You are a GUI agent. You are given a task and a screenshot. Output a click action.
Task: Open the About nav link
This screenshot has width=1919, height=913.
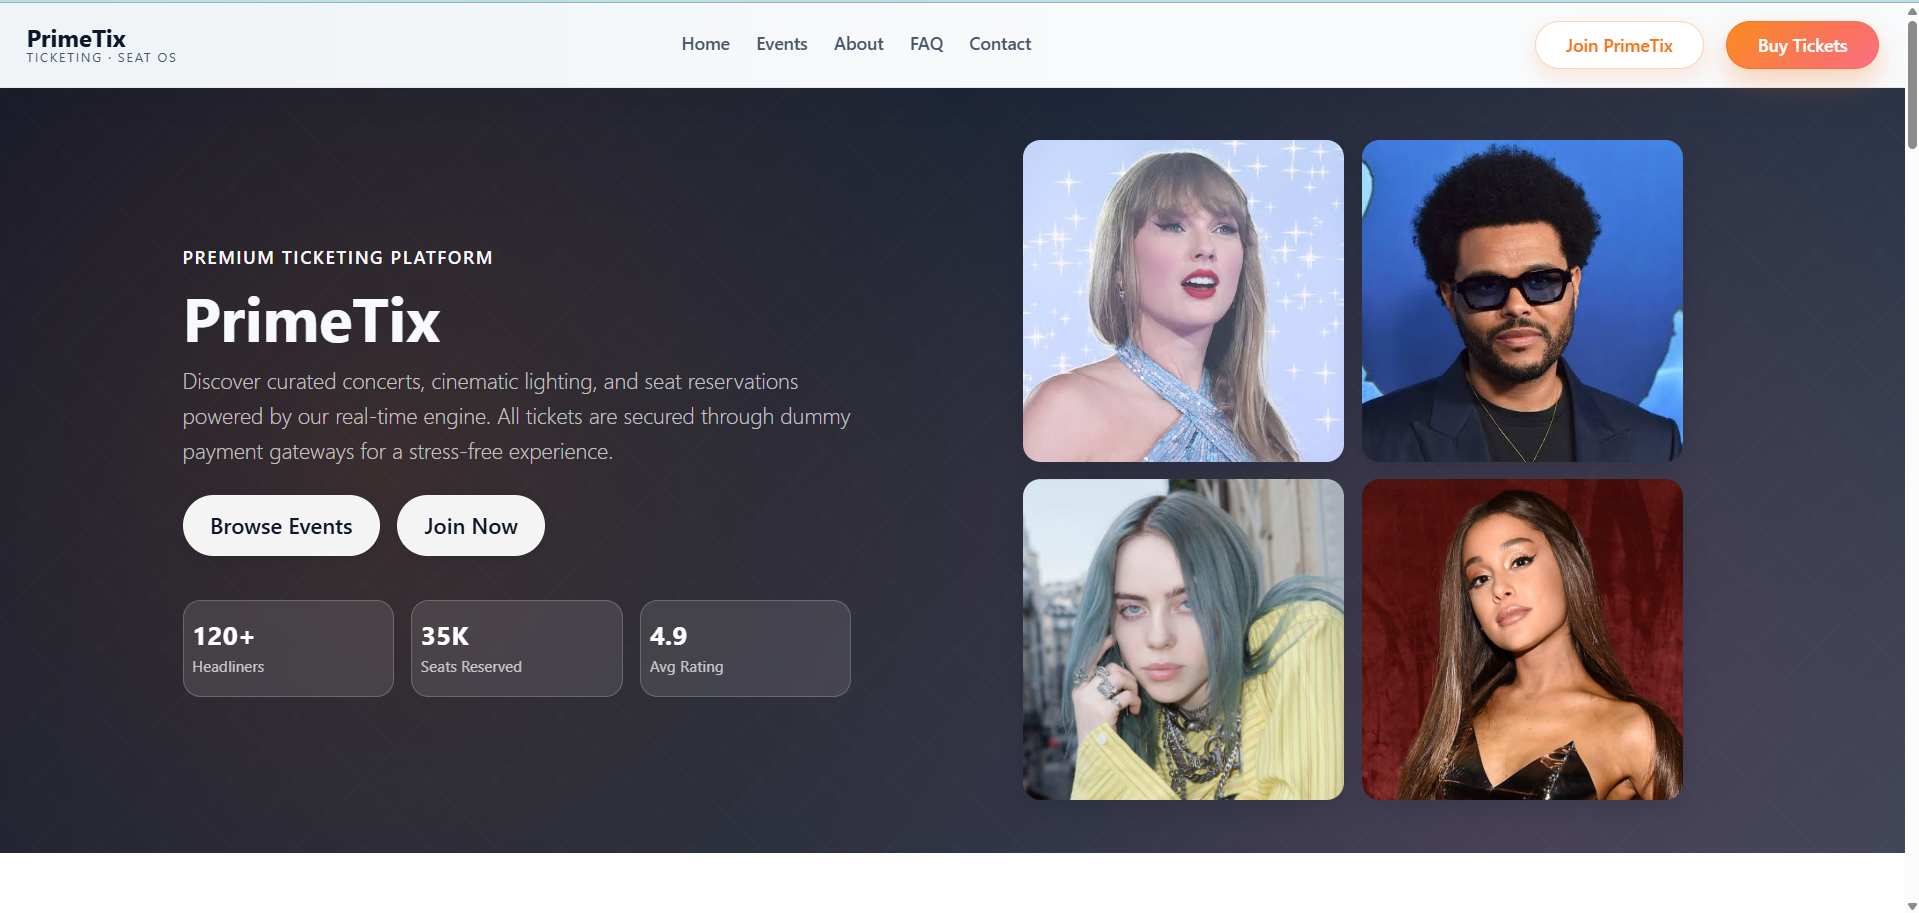point(858,44)
